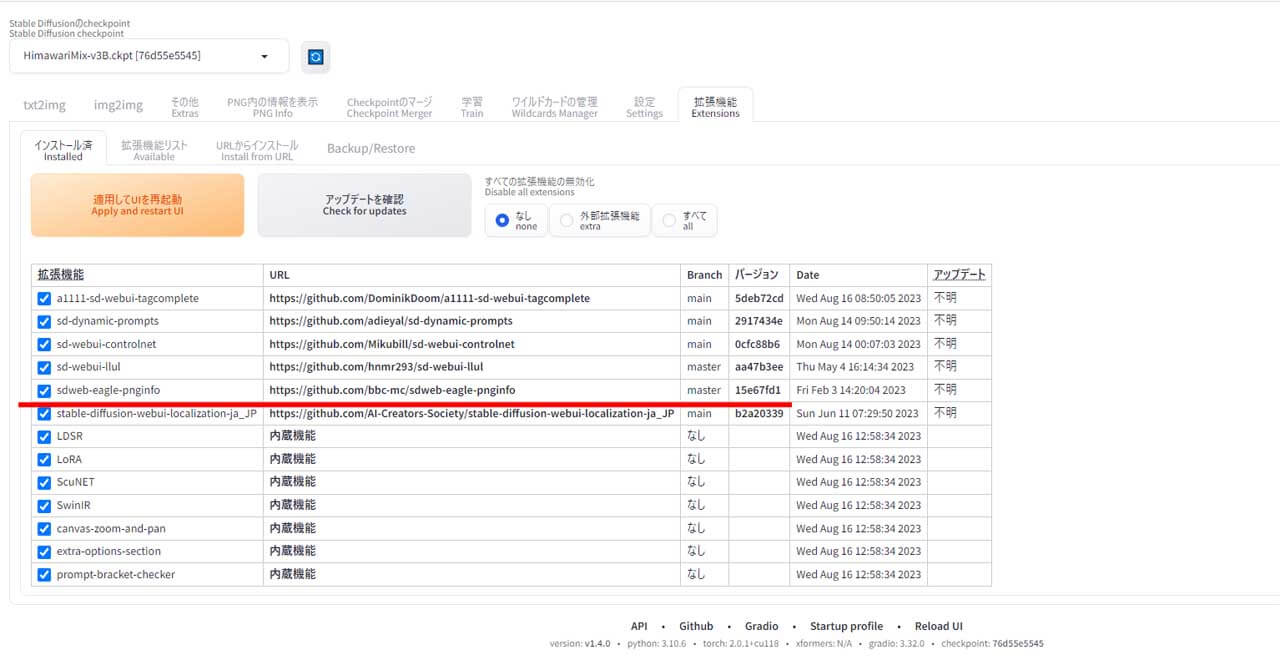The image size is (1280, 670).
Task: Disable the sd-webui-controlnet extension checkbox
Action: point(44,344)
